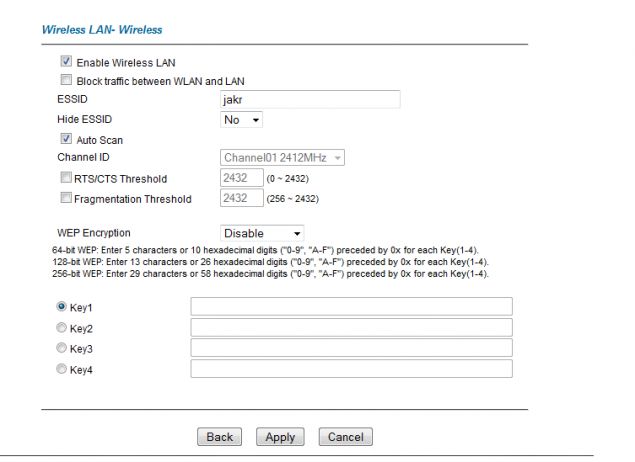Click the ESSID text field
Screen dimensions: 635x462
(x=310, y=99)
